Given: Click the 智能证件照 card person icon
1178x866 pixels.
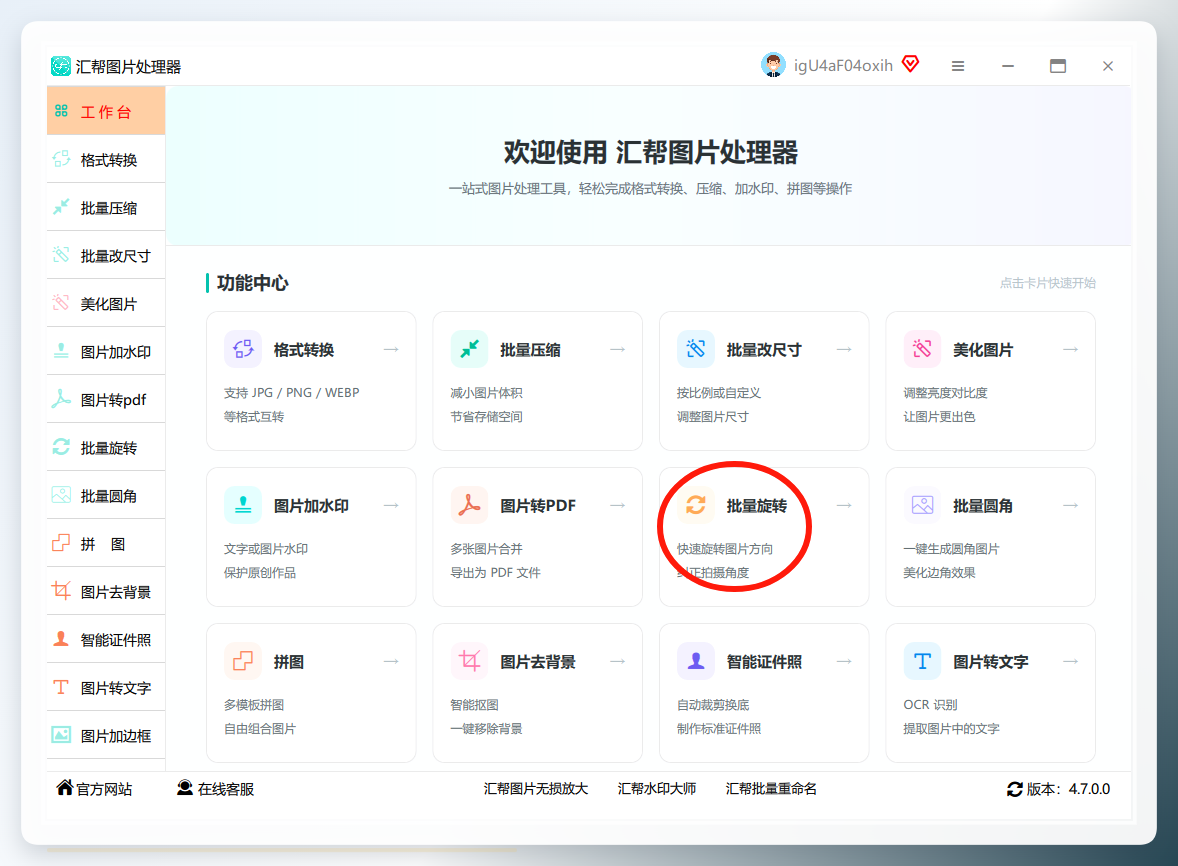Looking at the screenshot, I should (696, 662).
